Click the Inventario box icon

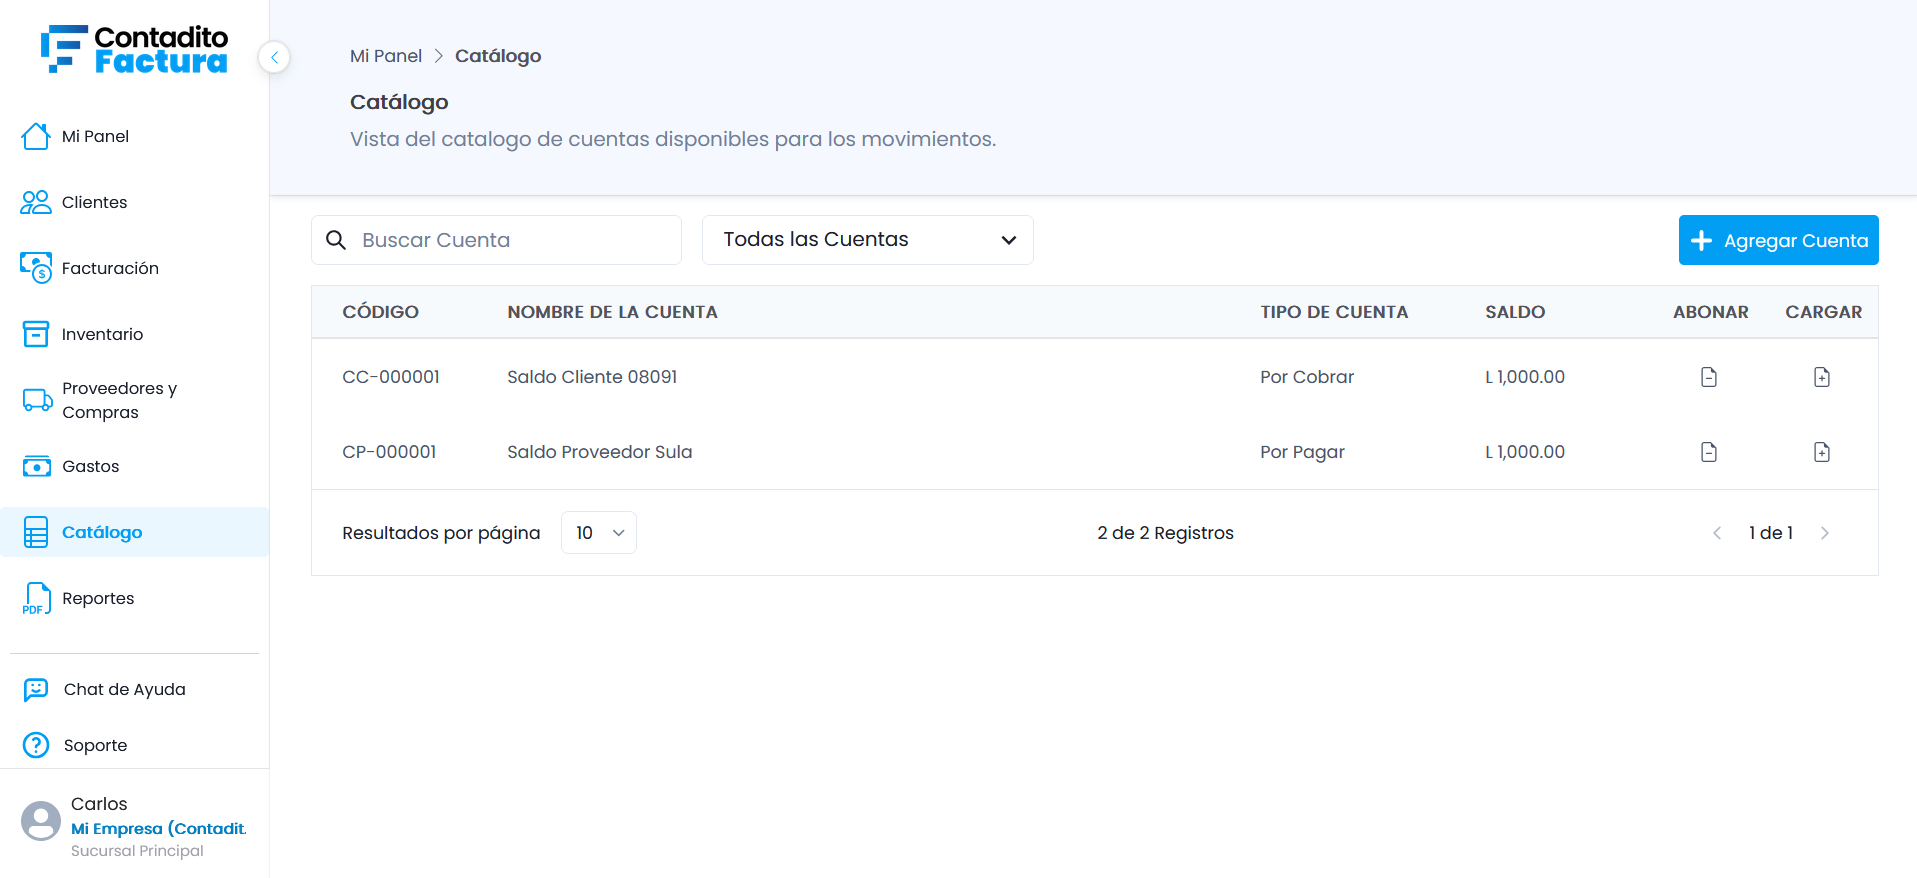click(36, 334)
